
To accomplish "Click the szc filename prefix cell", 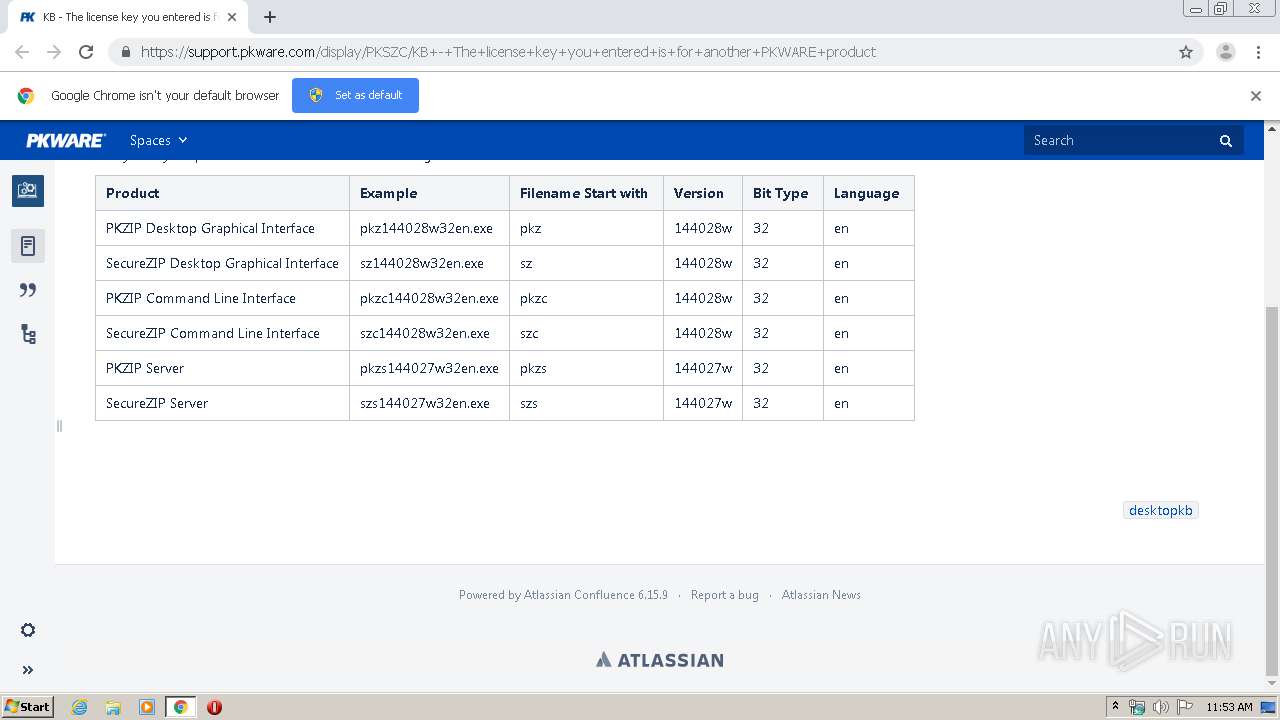I will pyautogui.click(x=586, y=333).
